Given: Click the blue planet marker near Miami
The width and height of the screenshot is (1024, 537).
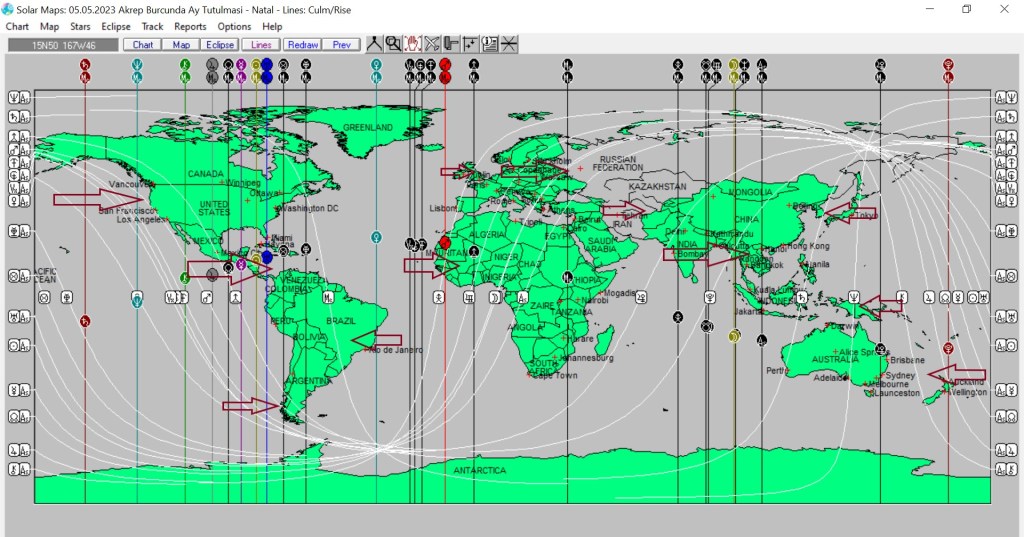Looking at the screenshot, I should tap(267, 257).
